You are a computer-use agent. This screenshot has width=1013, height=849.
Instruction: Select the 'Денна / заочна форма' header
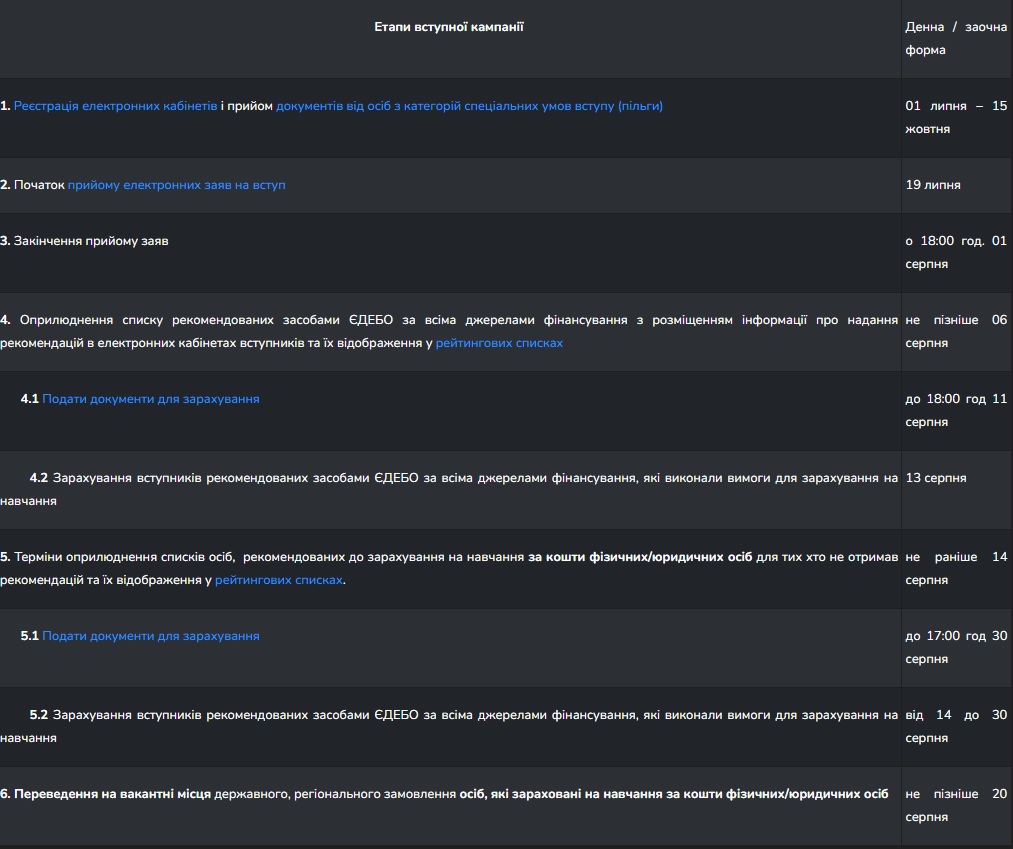(956, 39)
